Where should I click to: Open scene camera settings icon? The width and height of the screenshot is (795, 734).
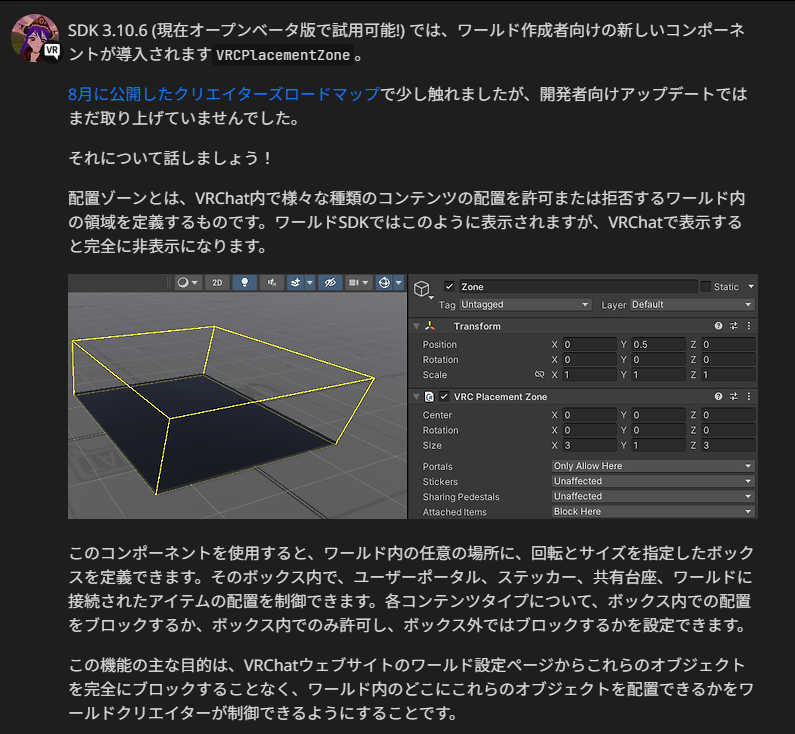359,282
